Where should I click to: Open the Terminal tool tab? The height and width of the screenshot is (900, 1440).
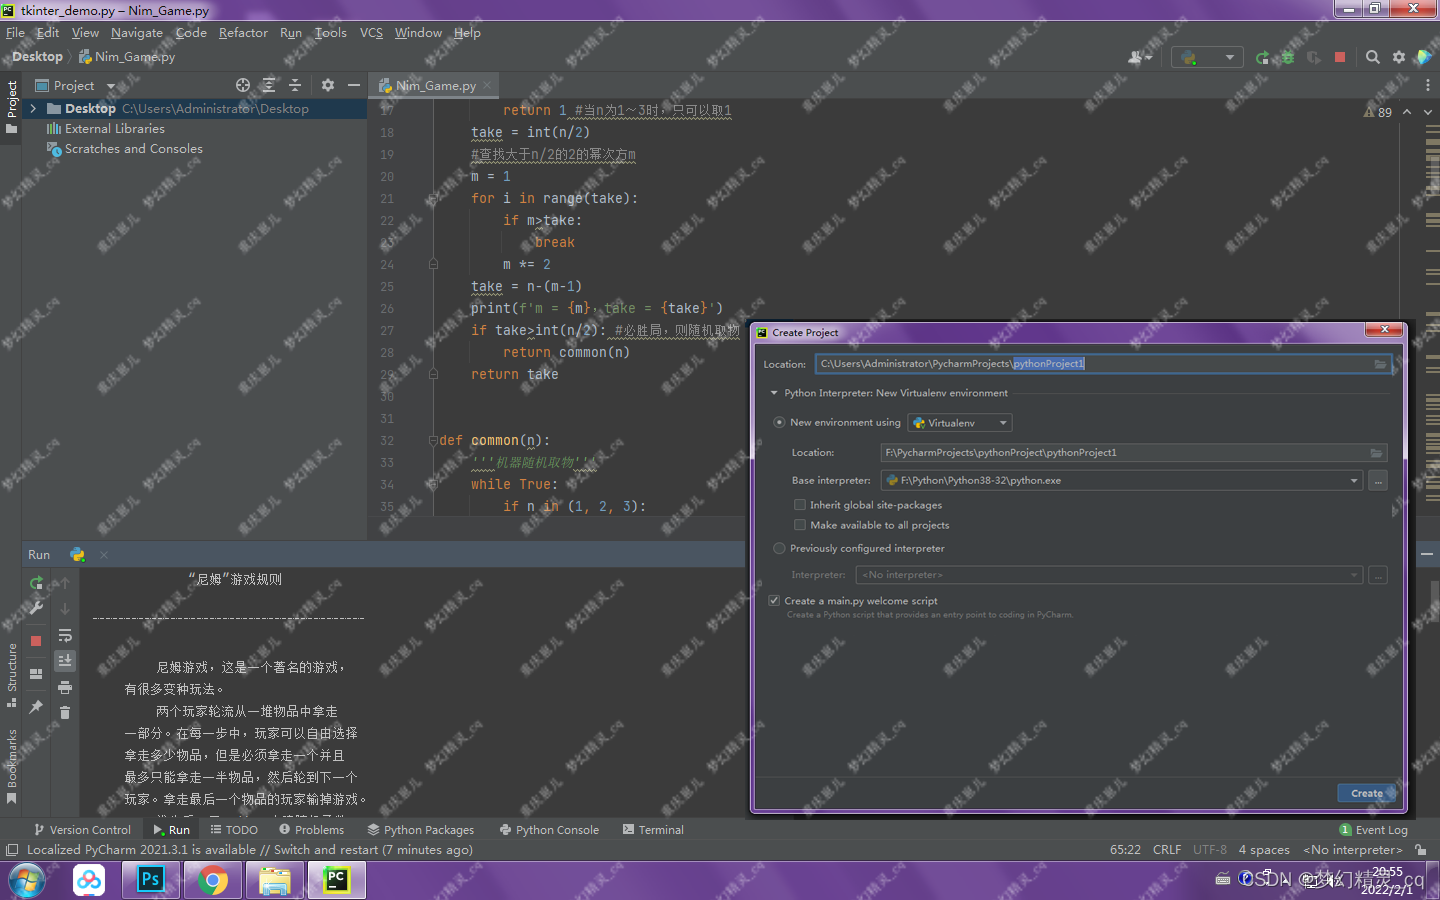point(653,830)
